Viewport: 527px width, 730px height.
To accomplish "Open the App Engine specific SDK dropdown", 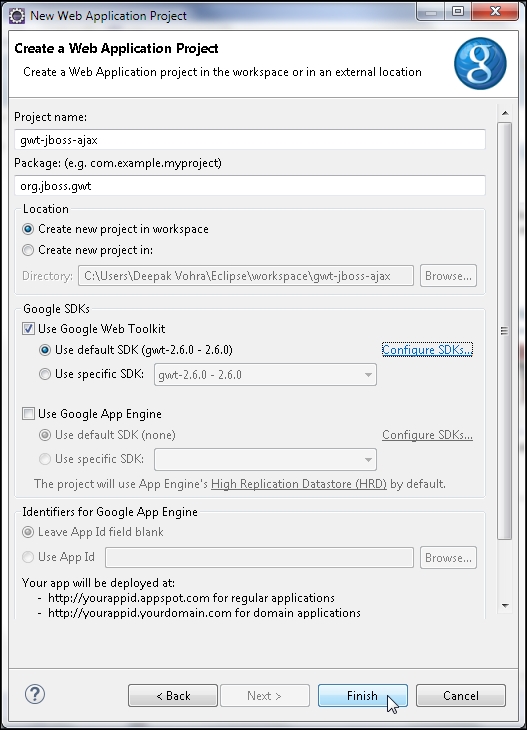I will click(x=265, y=460).
